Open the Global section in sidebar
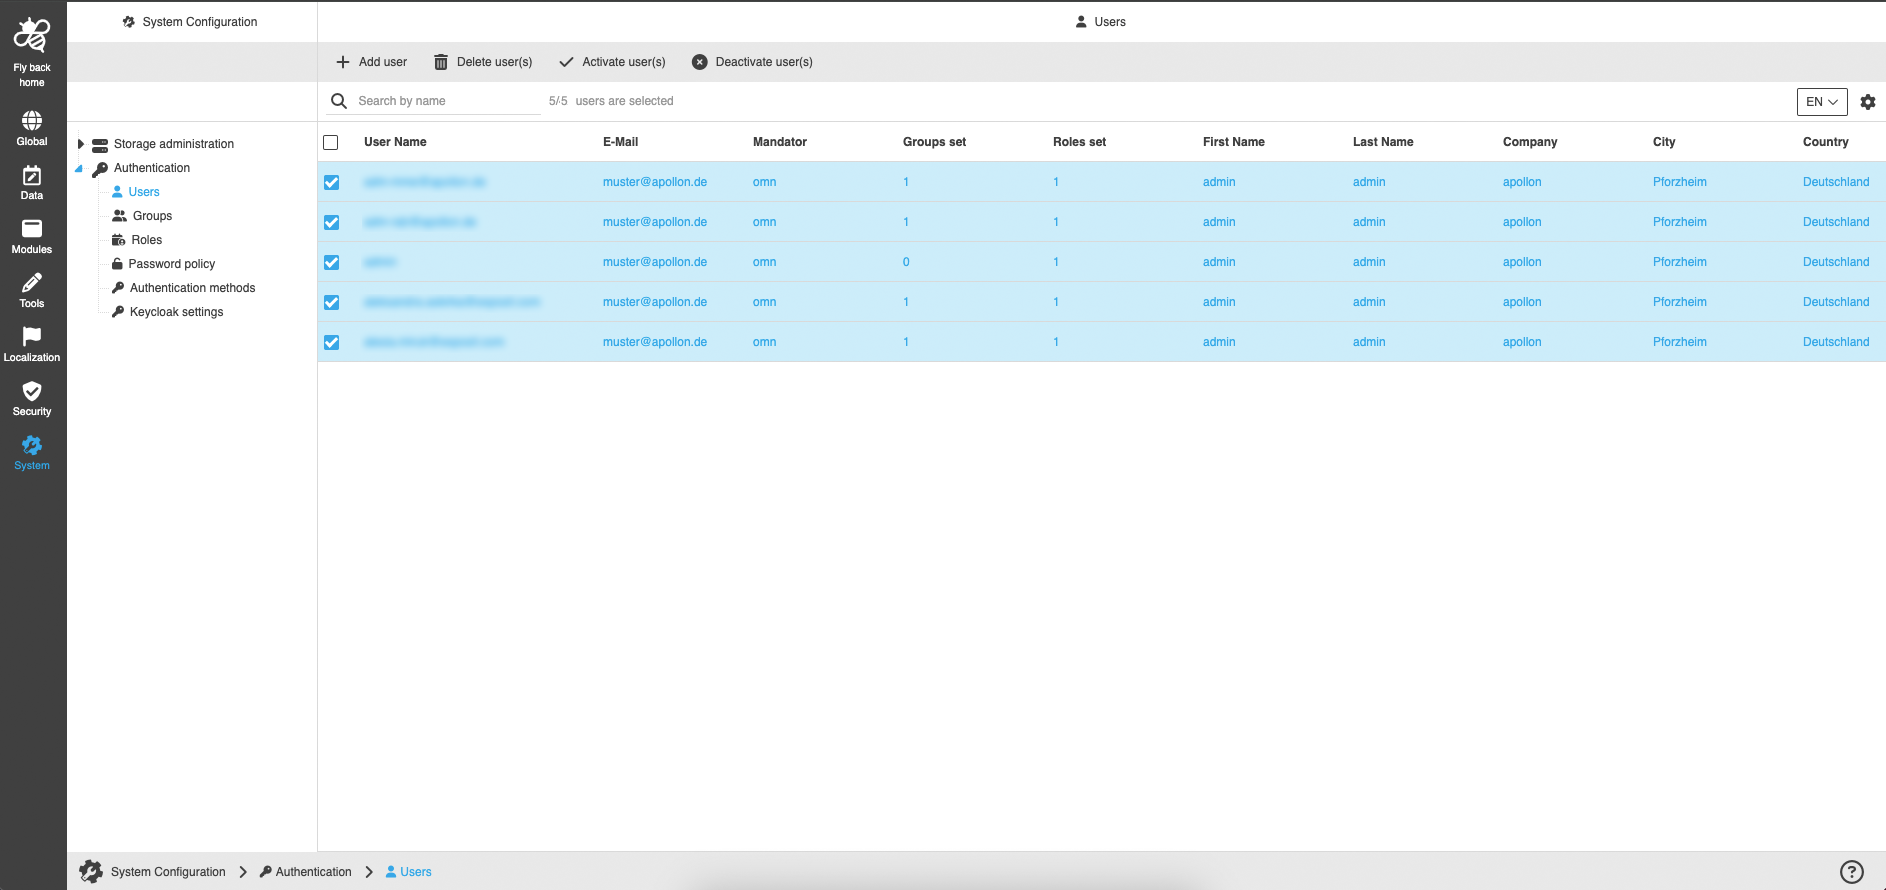Image resolution: width=1886 pixels, height=890 pixels. pos(32,122)
